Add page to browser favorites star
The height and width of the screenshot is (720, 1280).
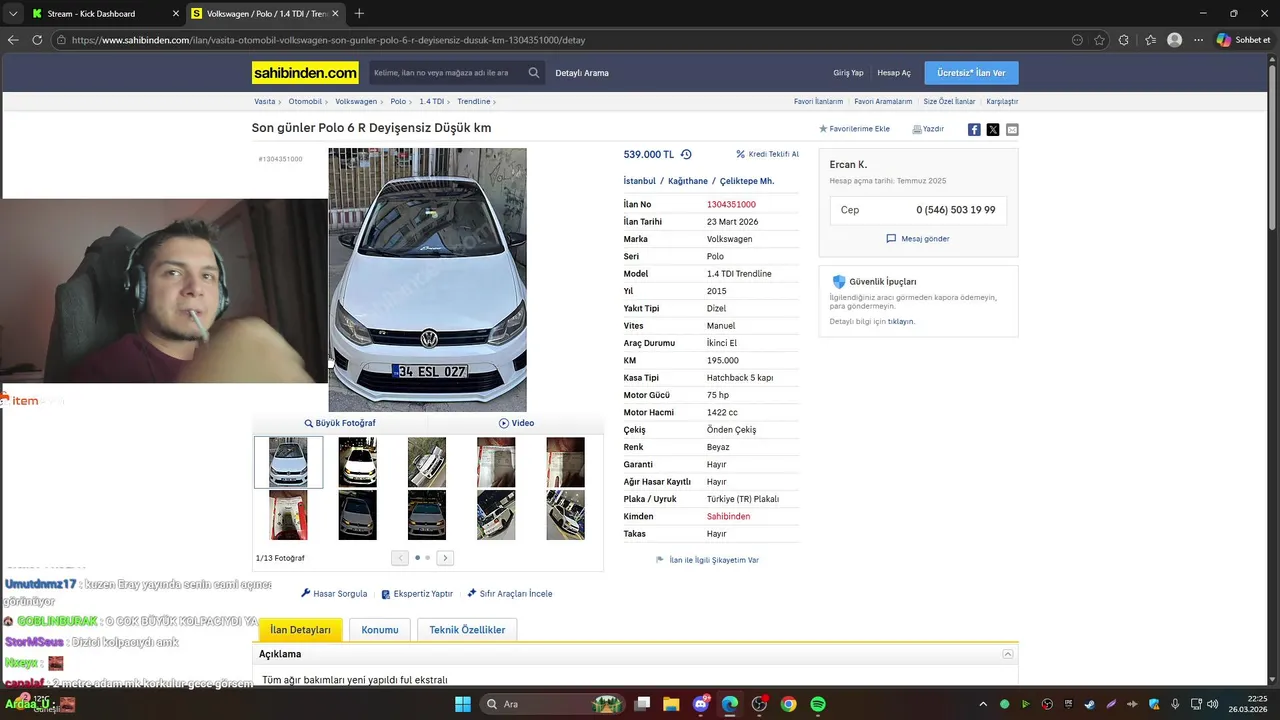pyautogui.click(x=1100, y=40)
